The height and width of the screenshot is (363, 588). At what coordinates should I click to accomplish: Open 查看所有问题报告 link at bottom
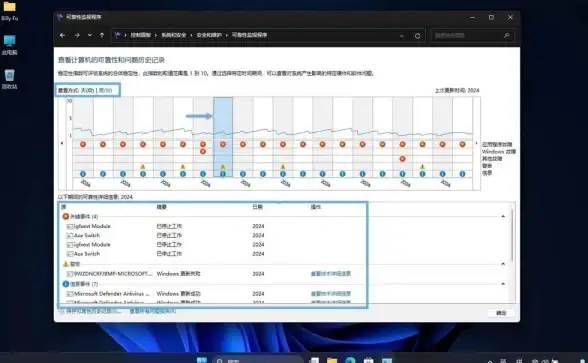pos(153,311)
